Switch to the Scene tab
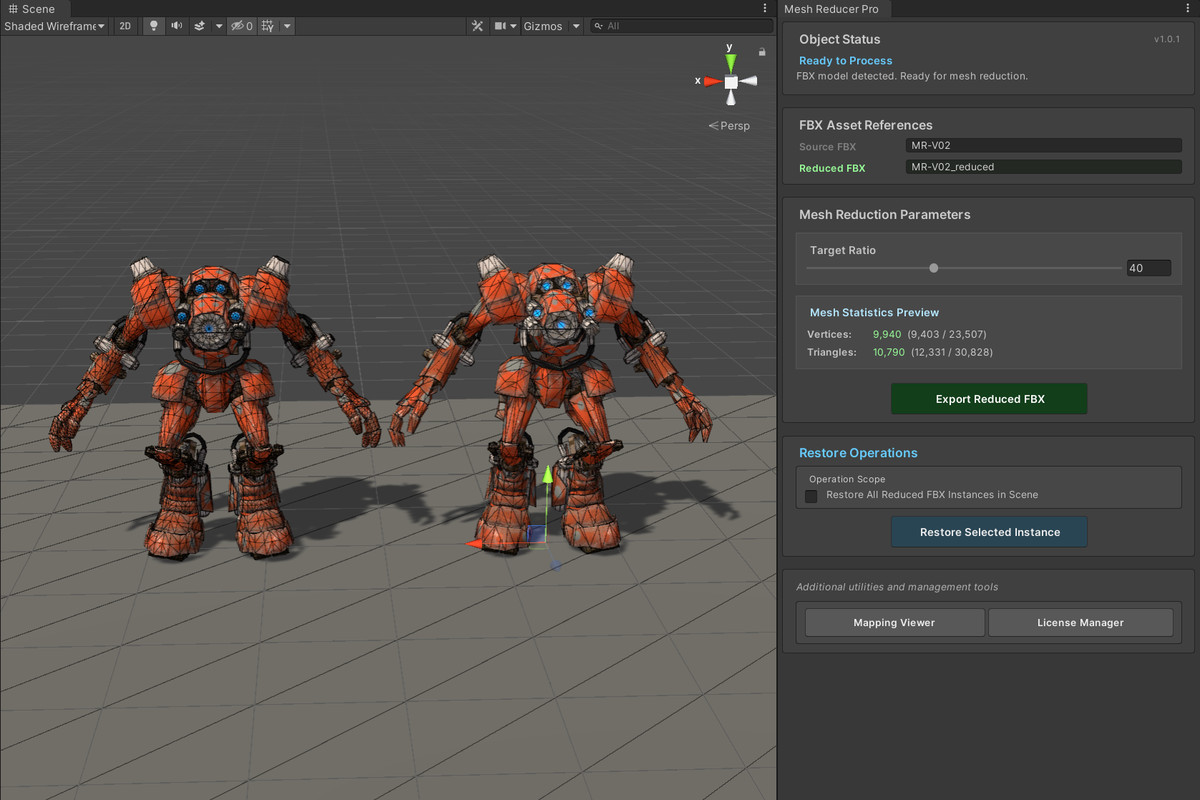This screenshot has width=1200, height=800. point(32,9)
